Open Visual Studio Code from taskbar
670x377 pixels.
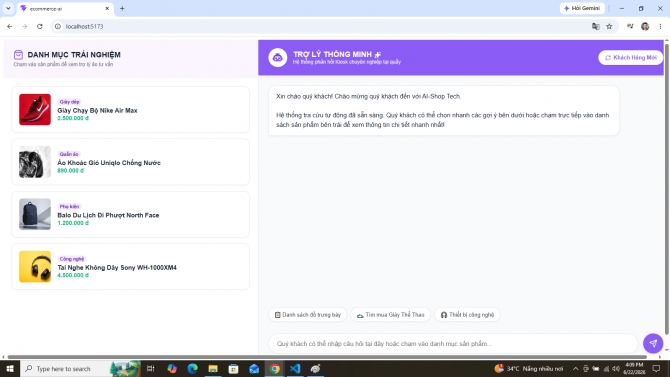click(295, 368)
